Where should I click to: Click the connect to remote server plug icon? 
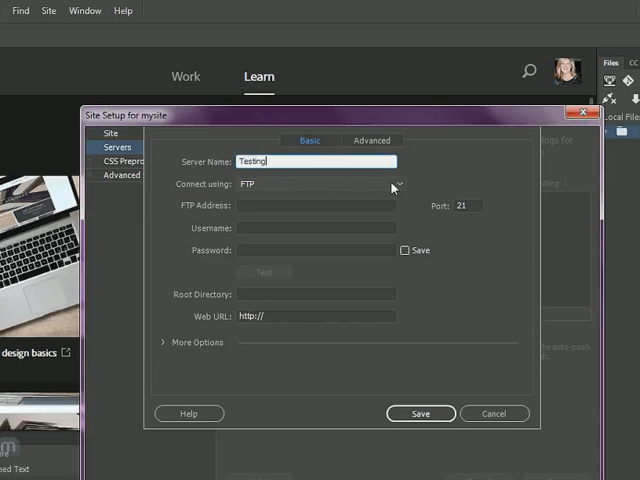[x=610, y=99]
